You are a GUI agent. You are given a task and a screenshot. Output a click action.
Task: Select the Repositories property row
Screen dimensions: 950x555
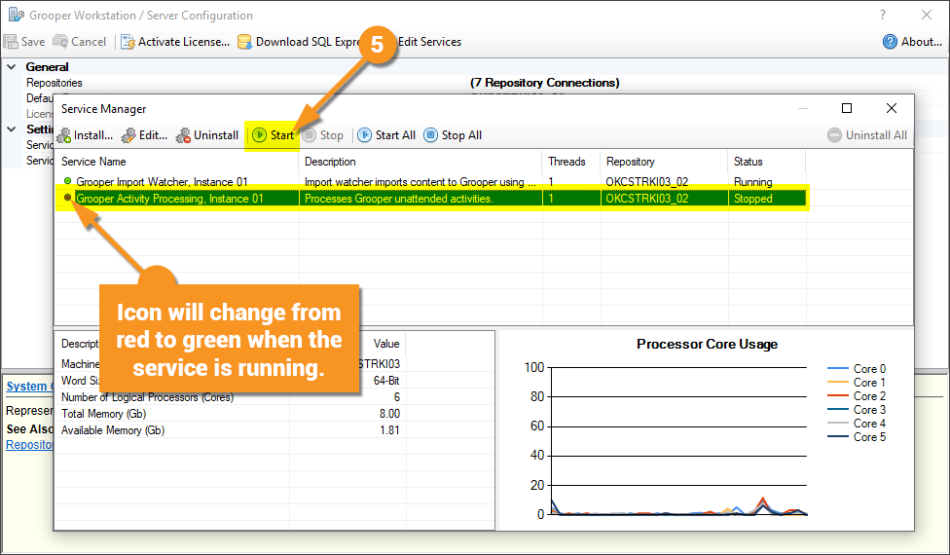[475, 82]
